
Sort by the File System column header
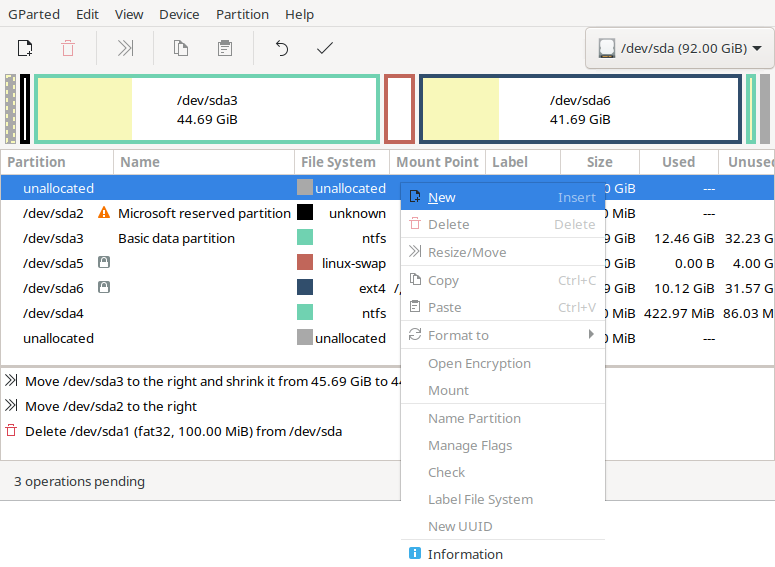coord(338,162)
